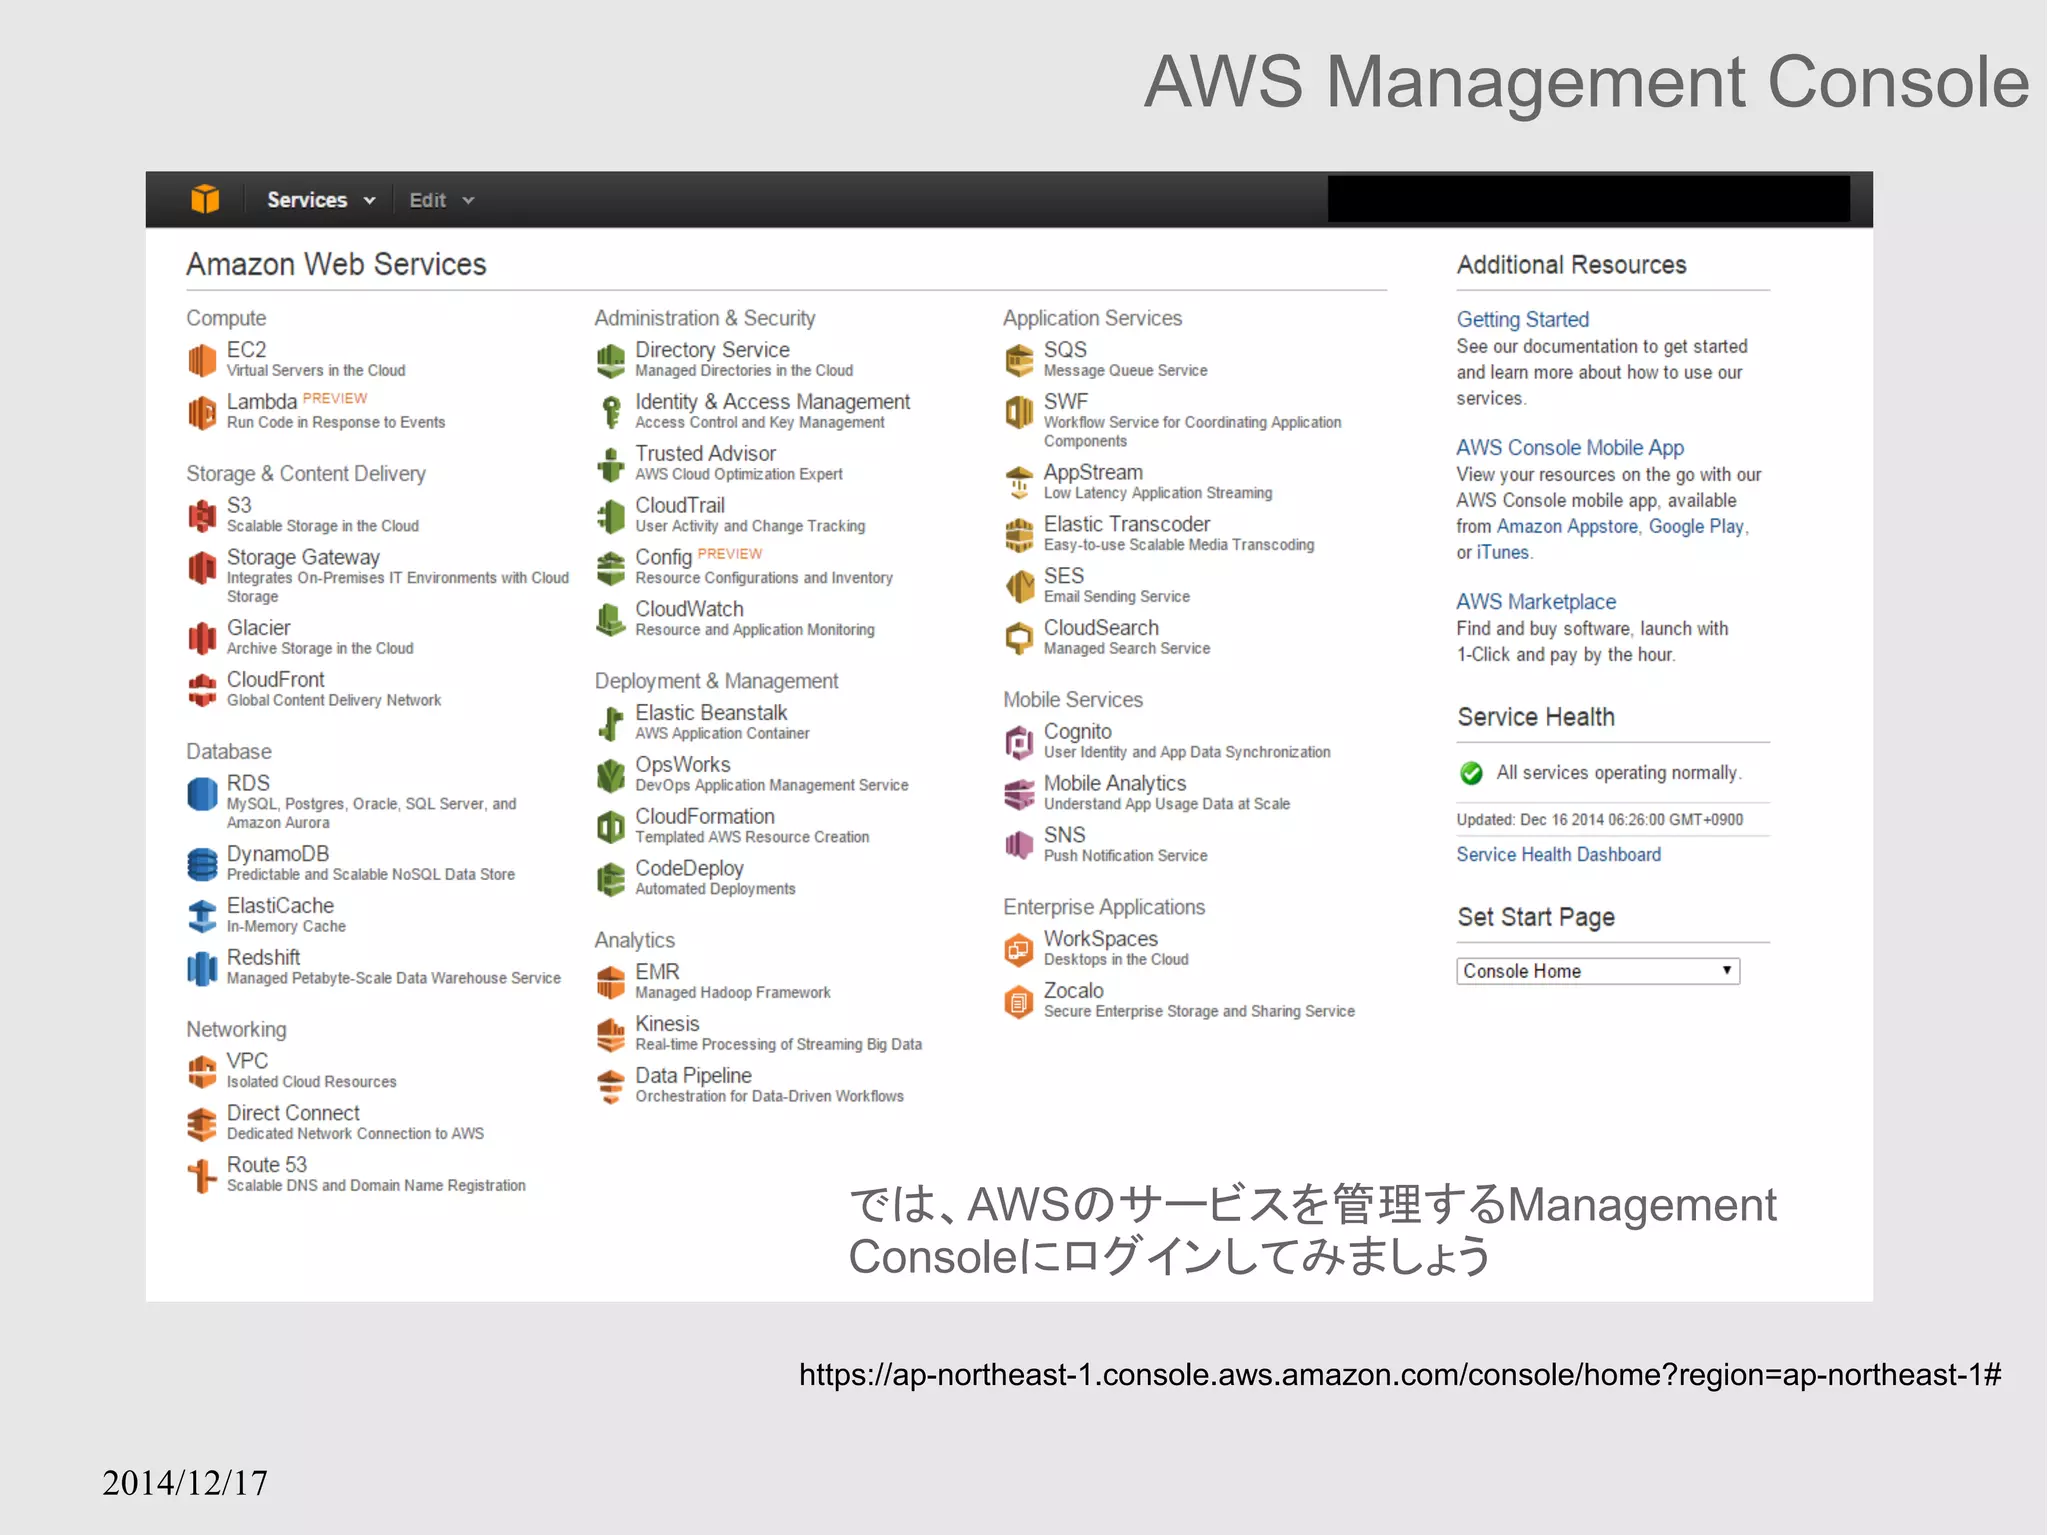Click the Elastic Transcoder icon

[x=1019, y=535]
